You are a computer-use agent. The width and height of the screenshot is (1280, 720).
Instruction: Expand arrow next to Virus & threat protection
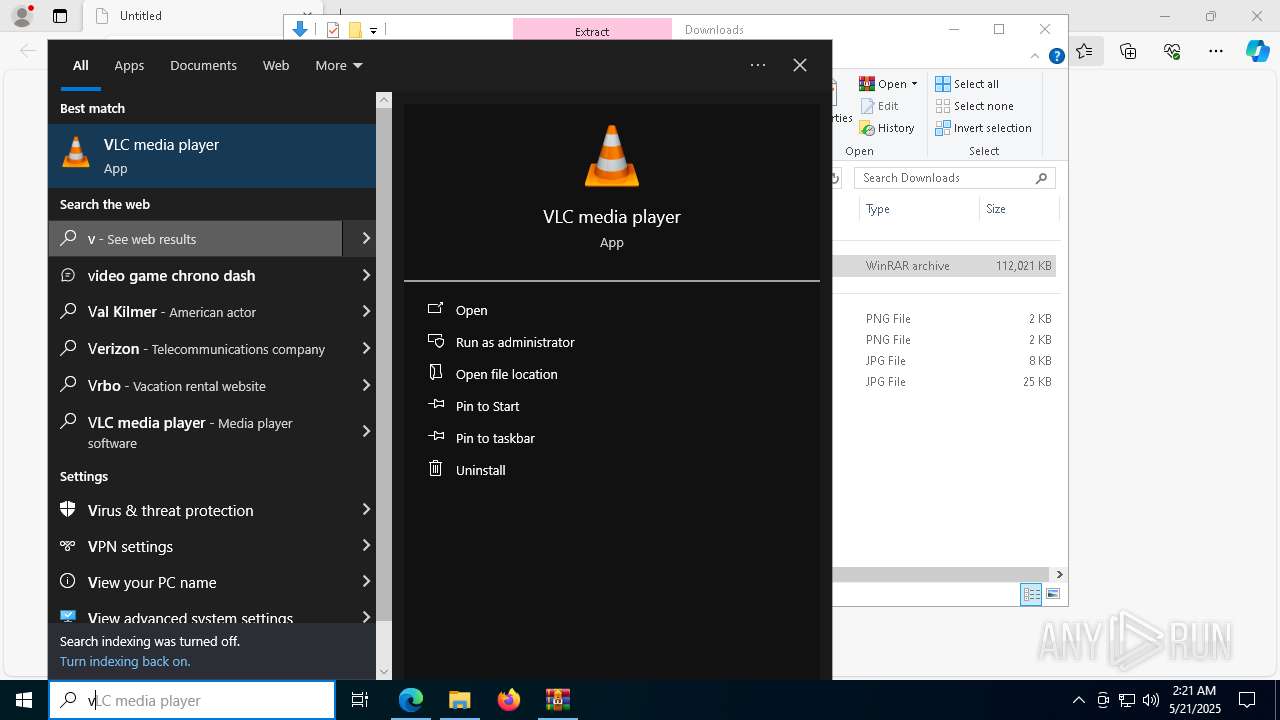pyautogui.click(x=366, y=509)
